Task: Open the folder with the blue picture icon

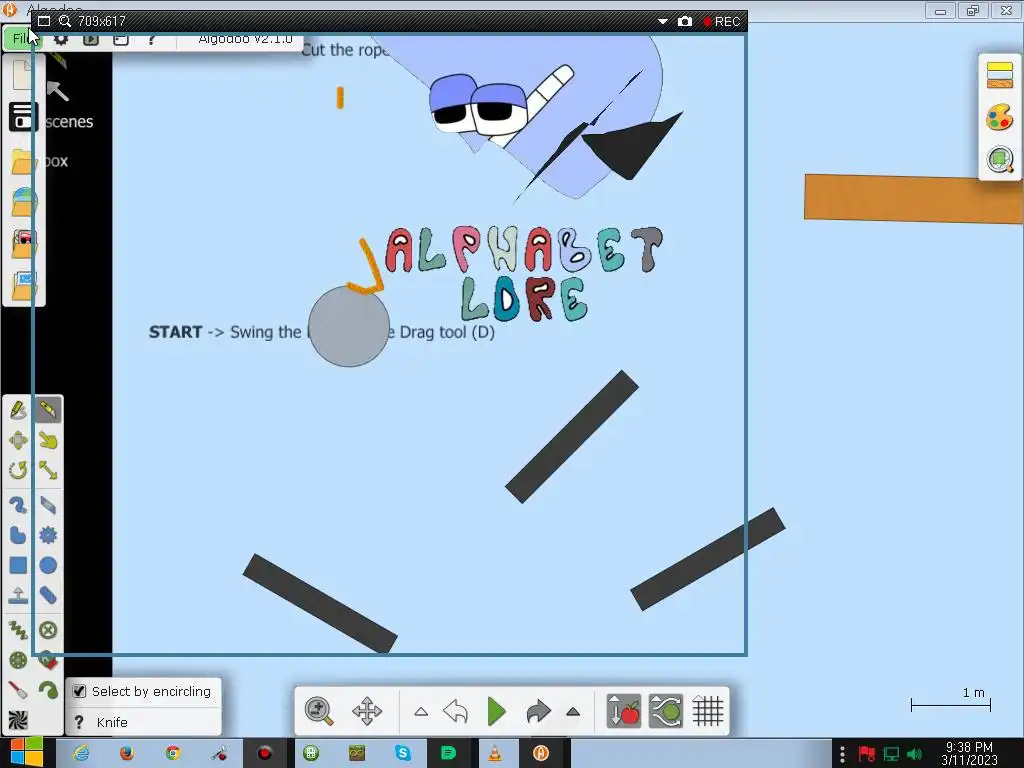Action: pyautogui.click(x=23, y=285)
